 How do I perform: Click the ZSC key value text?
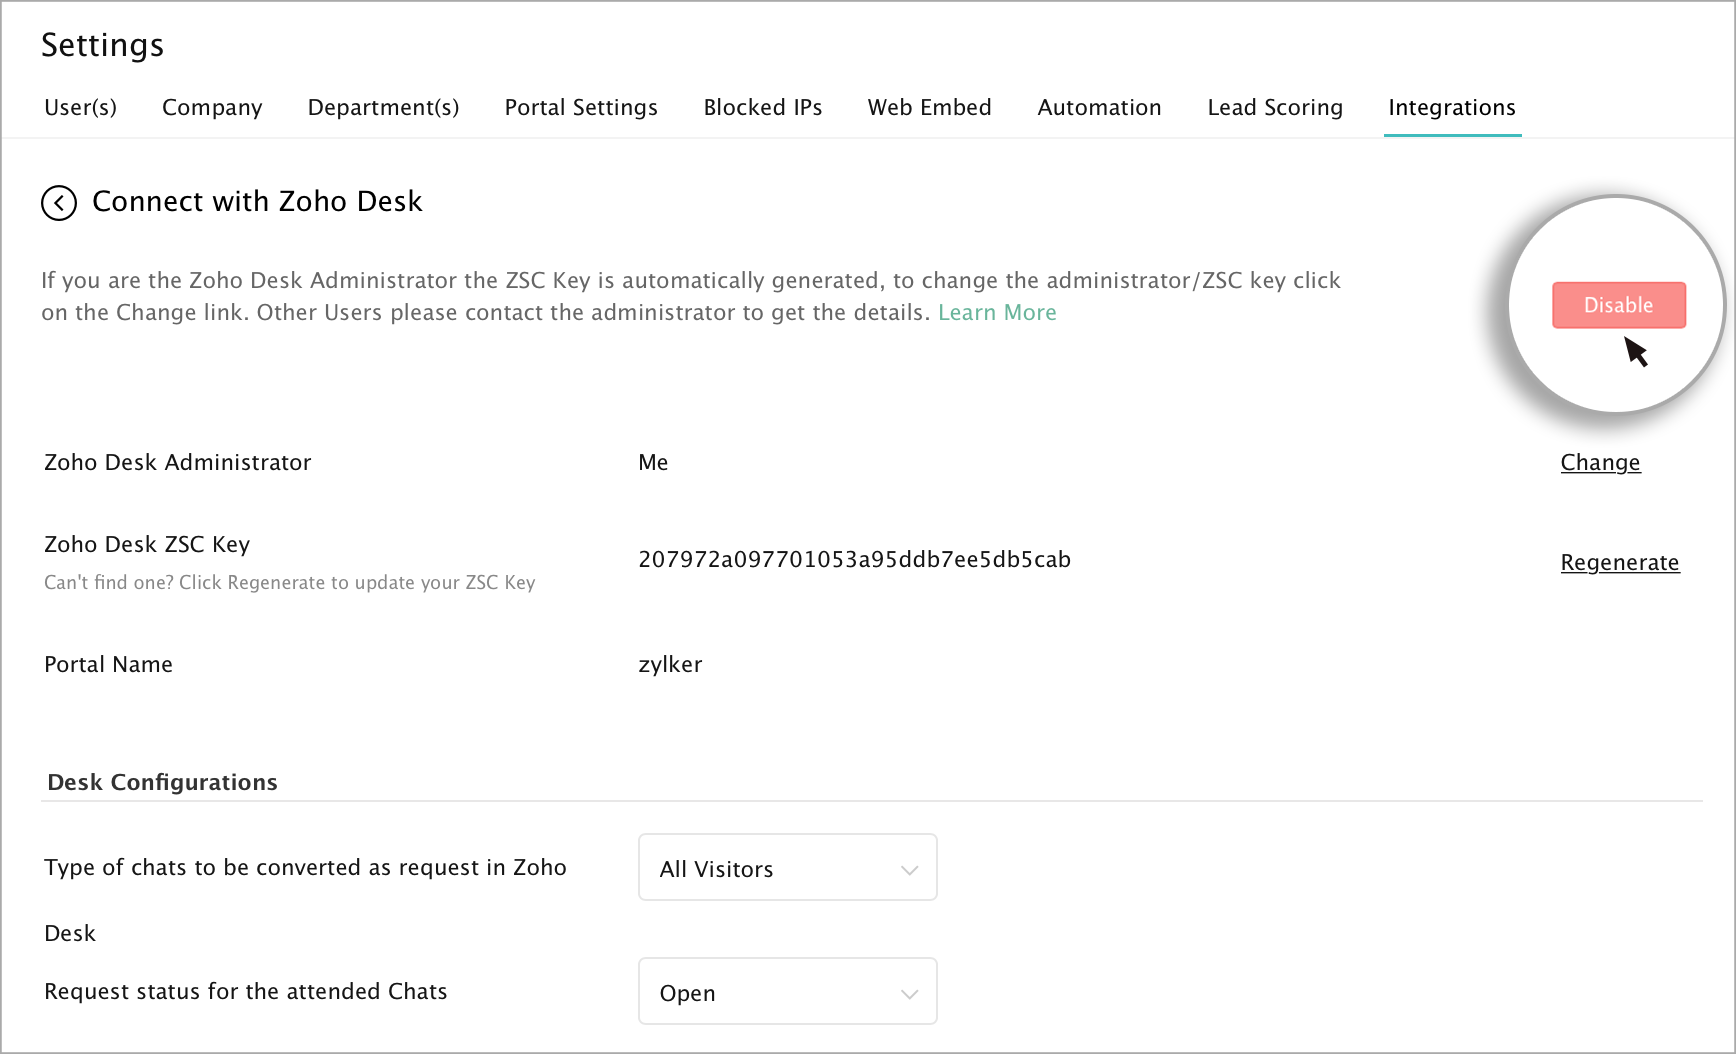pyautogui.click(x=854, y=560)
